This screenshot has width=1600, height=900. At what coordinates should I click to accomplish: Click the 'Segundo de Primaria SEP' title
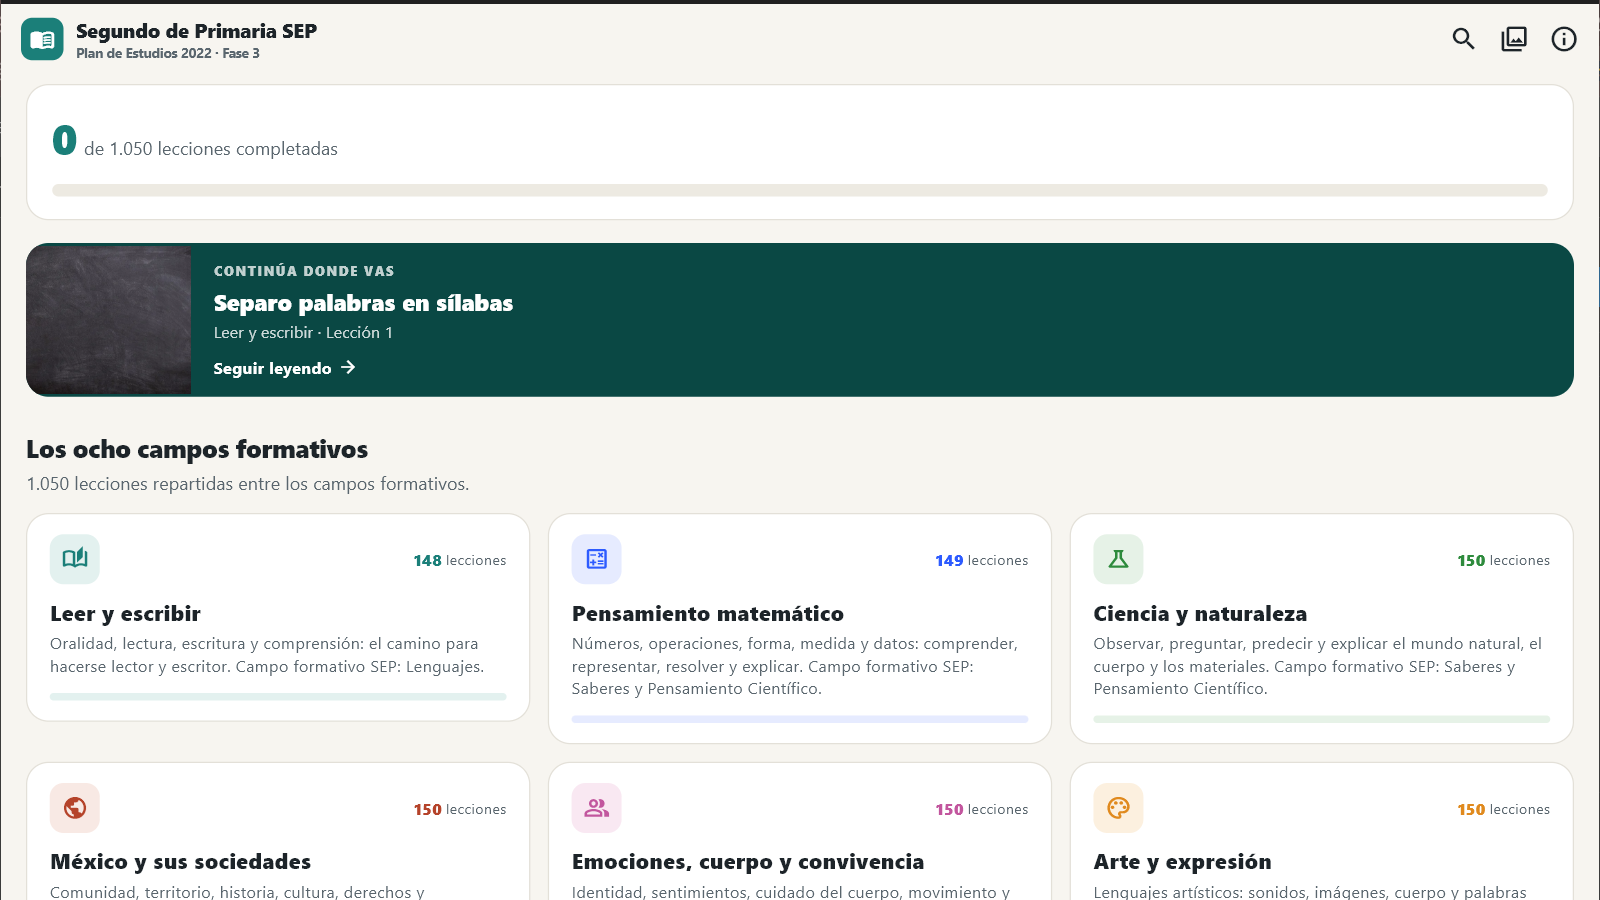click(196, 31)
